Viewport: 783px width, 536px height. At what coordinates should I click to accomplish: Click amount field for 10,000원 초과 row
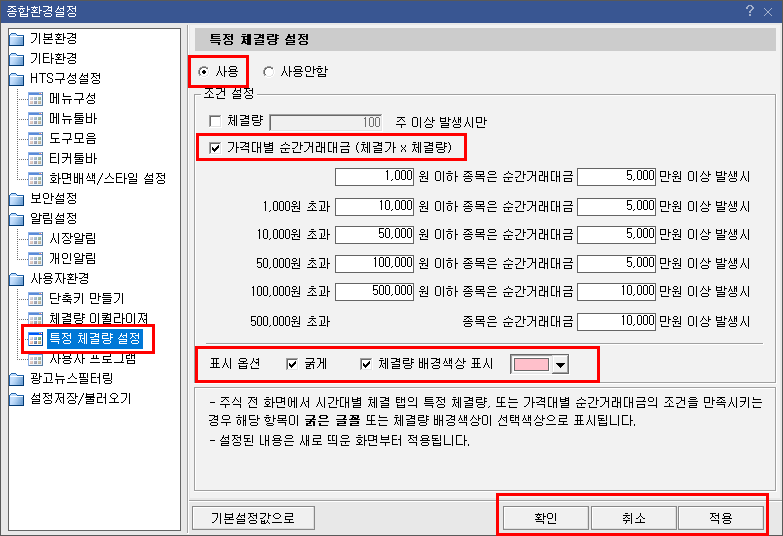click(x=616, y=234)
